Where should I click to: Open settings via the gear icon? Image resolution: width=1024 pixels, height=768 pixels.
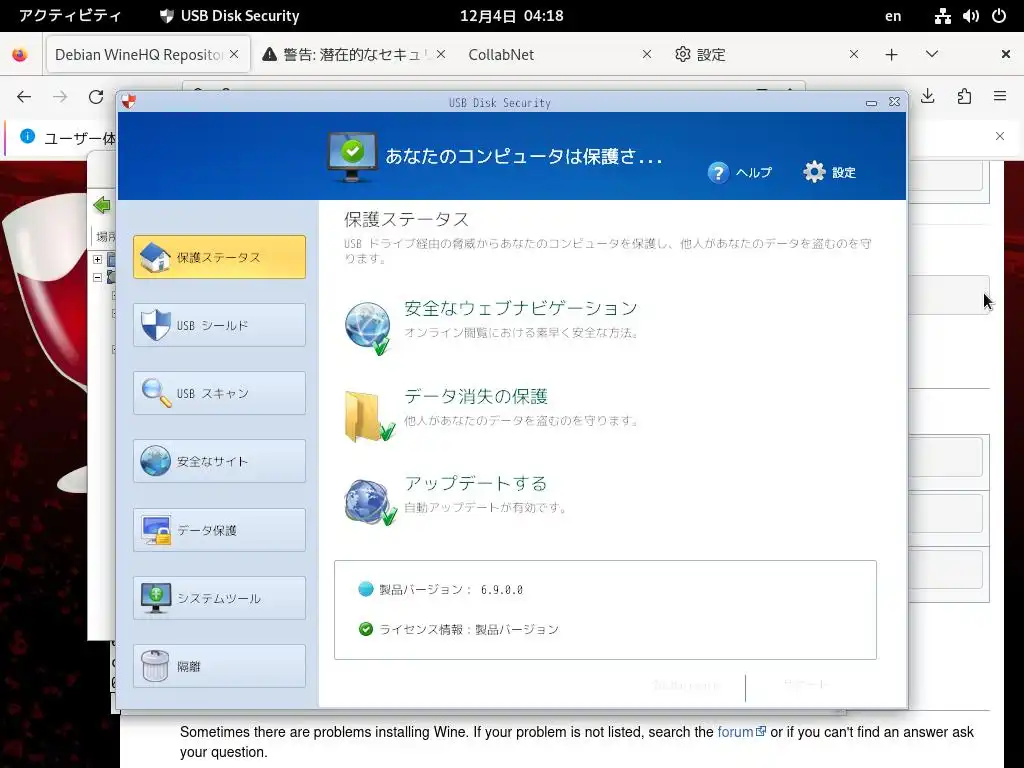click(814, 172)
